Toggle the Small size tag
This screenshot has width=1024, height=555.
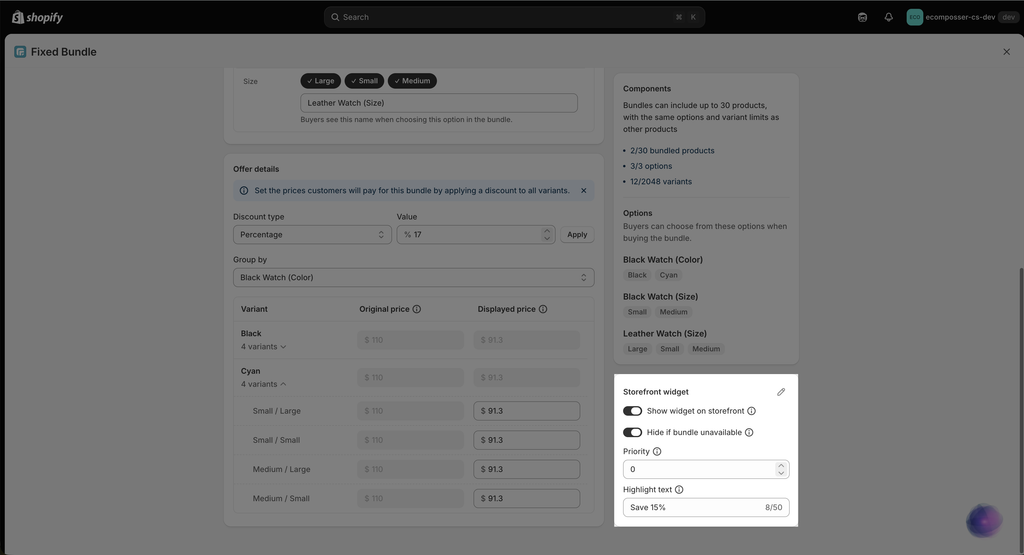(x=364, y=81)
